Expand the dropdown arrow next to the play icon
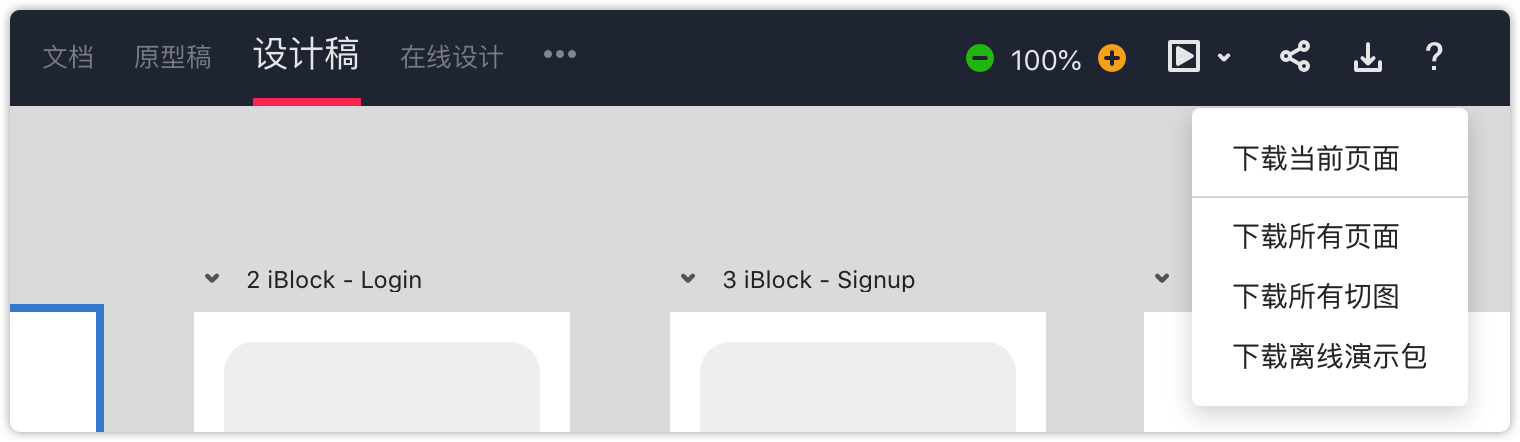 (1224, 59)
